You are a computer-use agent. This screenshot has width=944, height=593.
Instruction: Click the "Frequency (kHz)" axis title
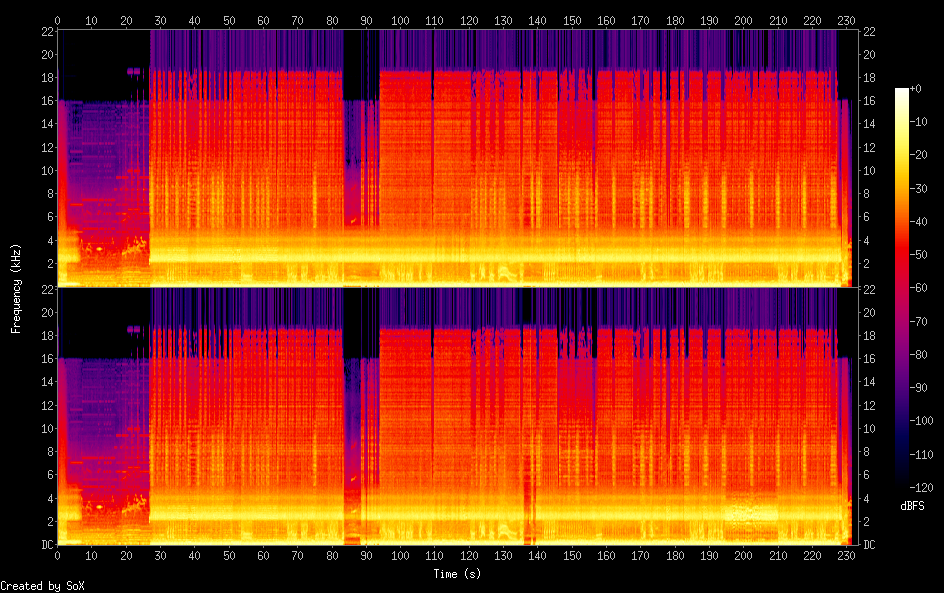tap(16, 288)
